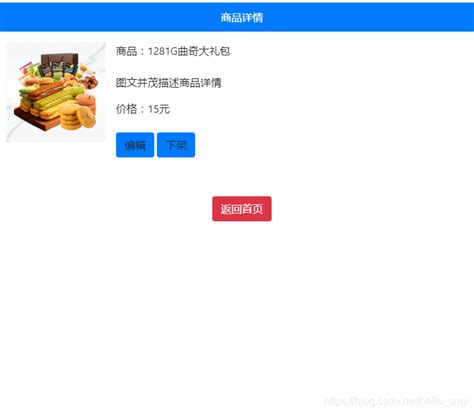Click the 价格：15元 price line
The height and width of the screenshot is (413, 474).
tap(143, 109)
